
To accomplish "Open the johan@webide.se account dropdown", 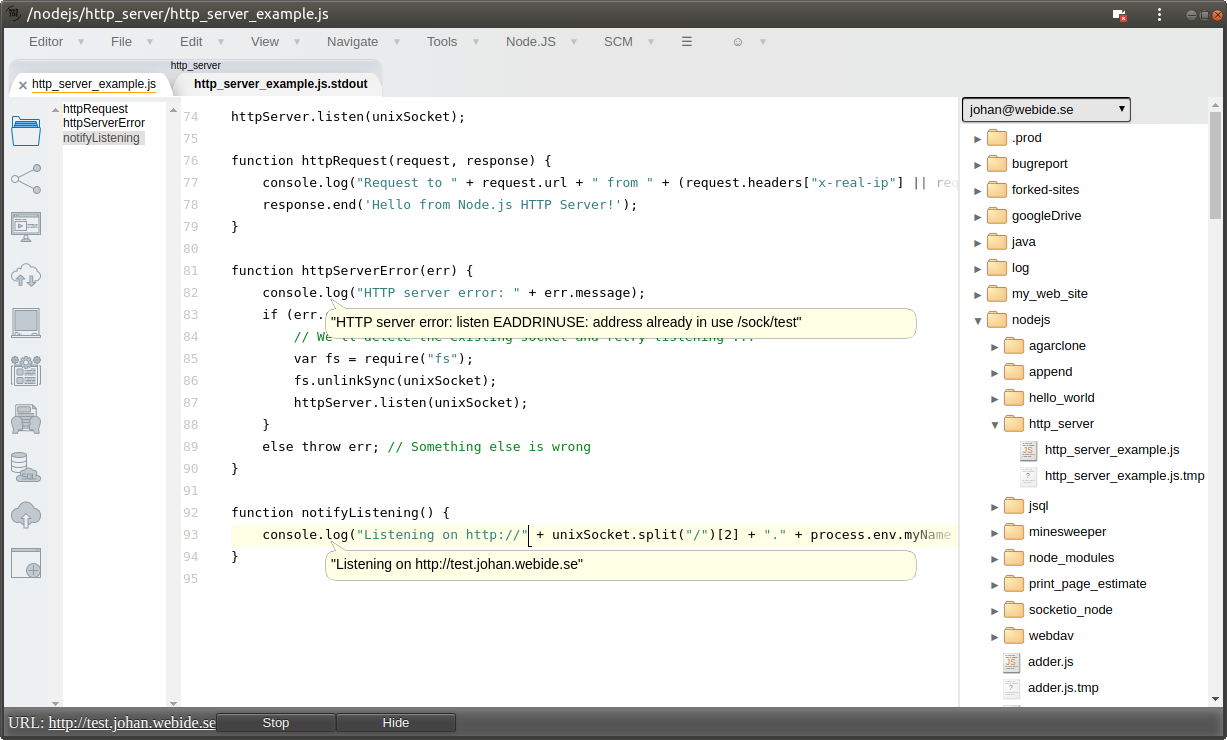I will 1045,109.
